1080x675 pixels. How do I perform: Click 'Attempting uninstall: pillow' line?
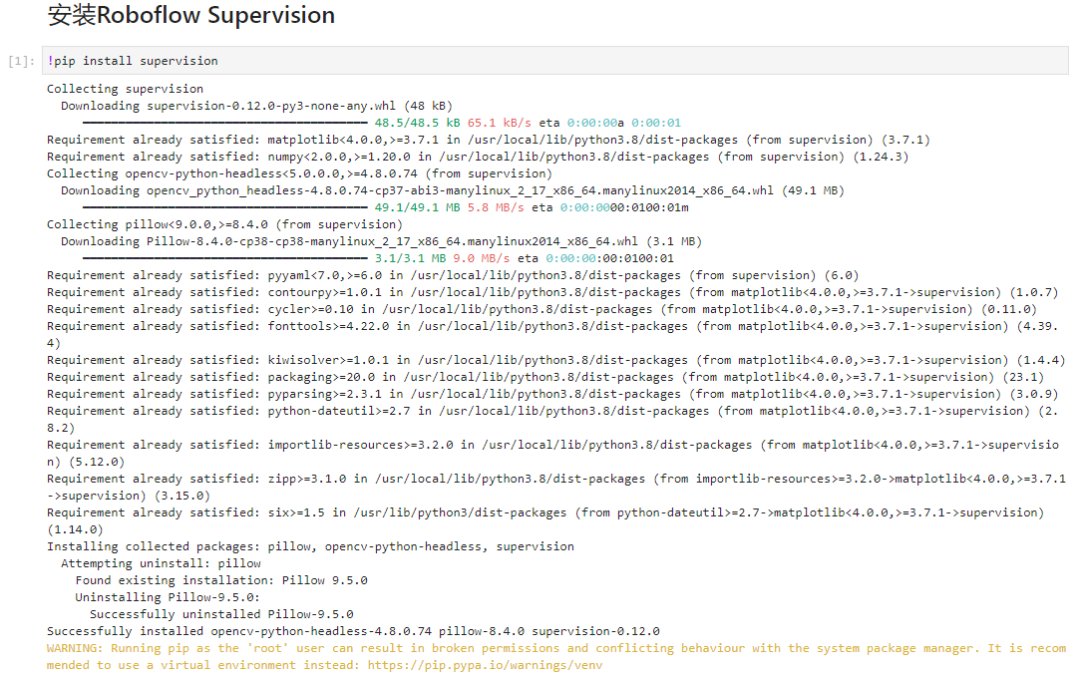coord(160,563)
